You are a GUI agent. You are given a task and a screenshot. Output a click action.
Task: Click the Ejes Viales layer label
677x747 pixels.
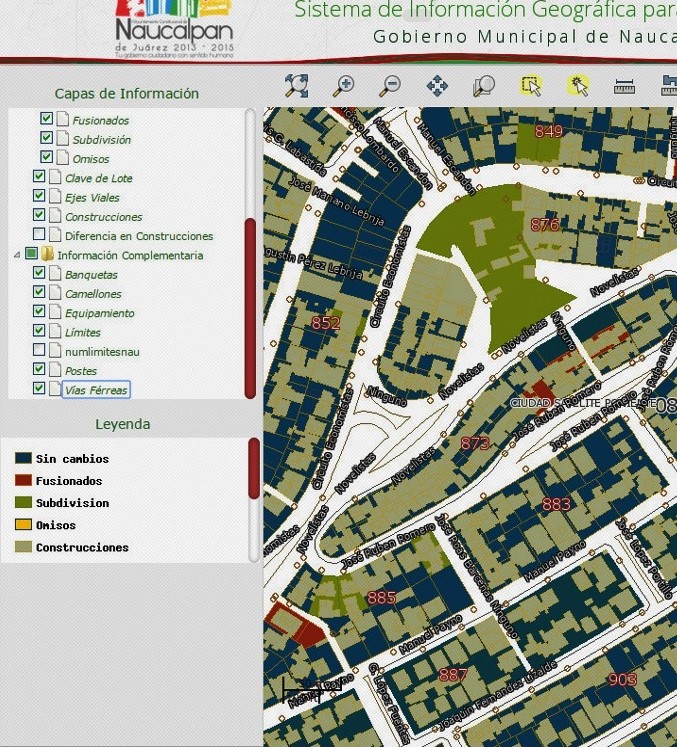[92, 198]
